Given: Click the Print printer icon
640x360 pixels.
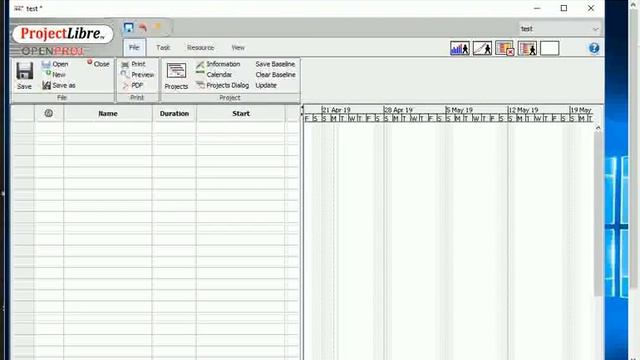Looking at the screenshot, I should coord(125,64).
